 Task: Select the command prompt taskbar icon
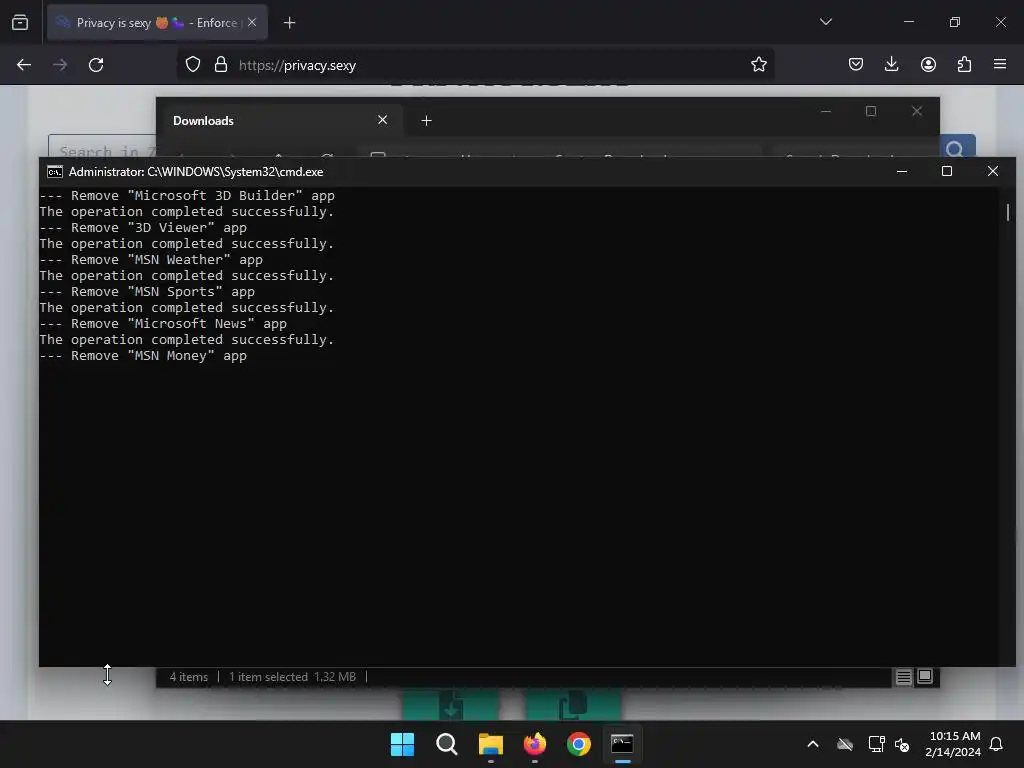tap(622, 744)
